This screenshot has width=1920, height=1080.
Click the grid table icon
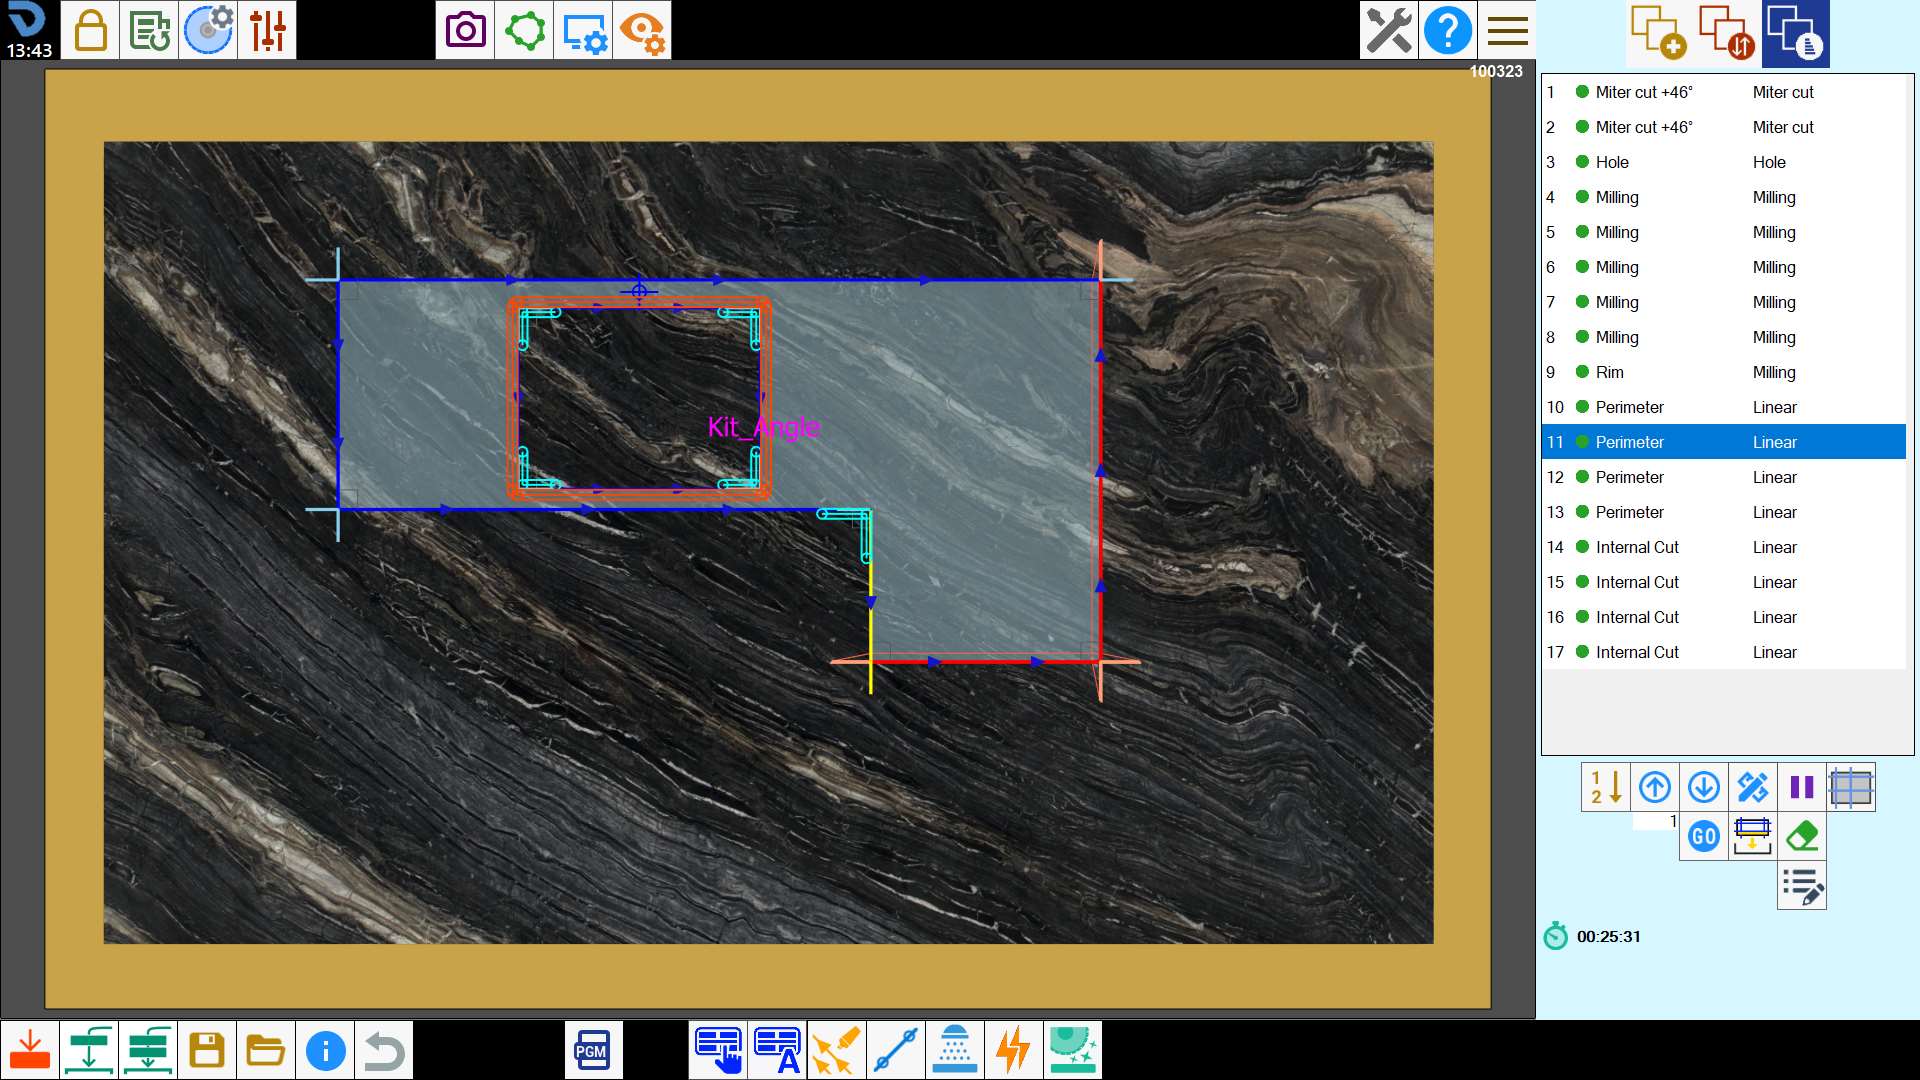point(1851,787)
